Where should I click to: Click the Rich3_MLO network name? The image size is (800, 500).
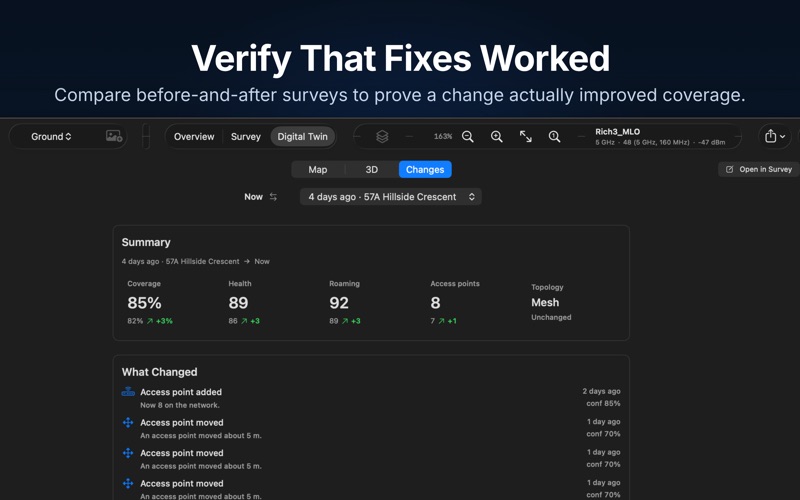coord(617,132)
